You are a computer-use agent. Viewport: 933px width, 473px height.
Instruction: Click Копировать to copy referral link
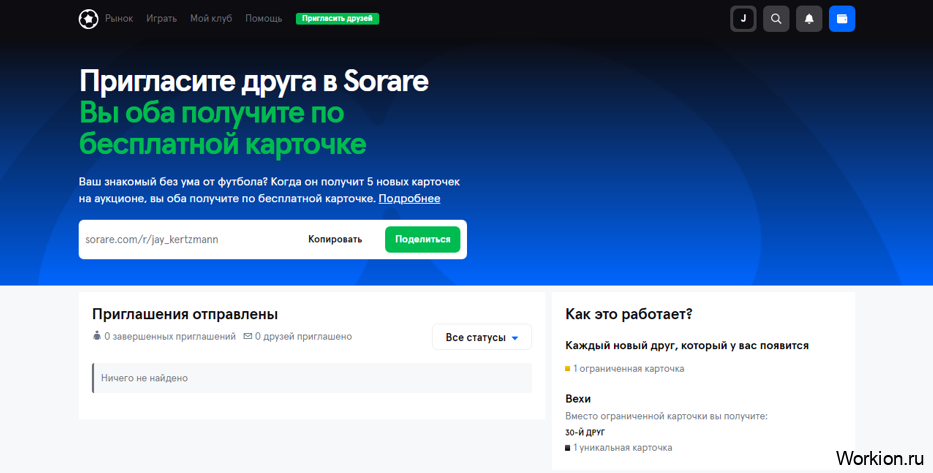pos(335,239)
